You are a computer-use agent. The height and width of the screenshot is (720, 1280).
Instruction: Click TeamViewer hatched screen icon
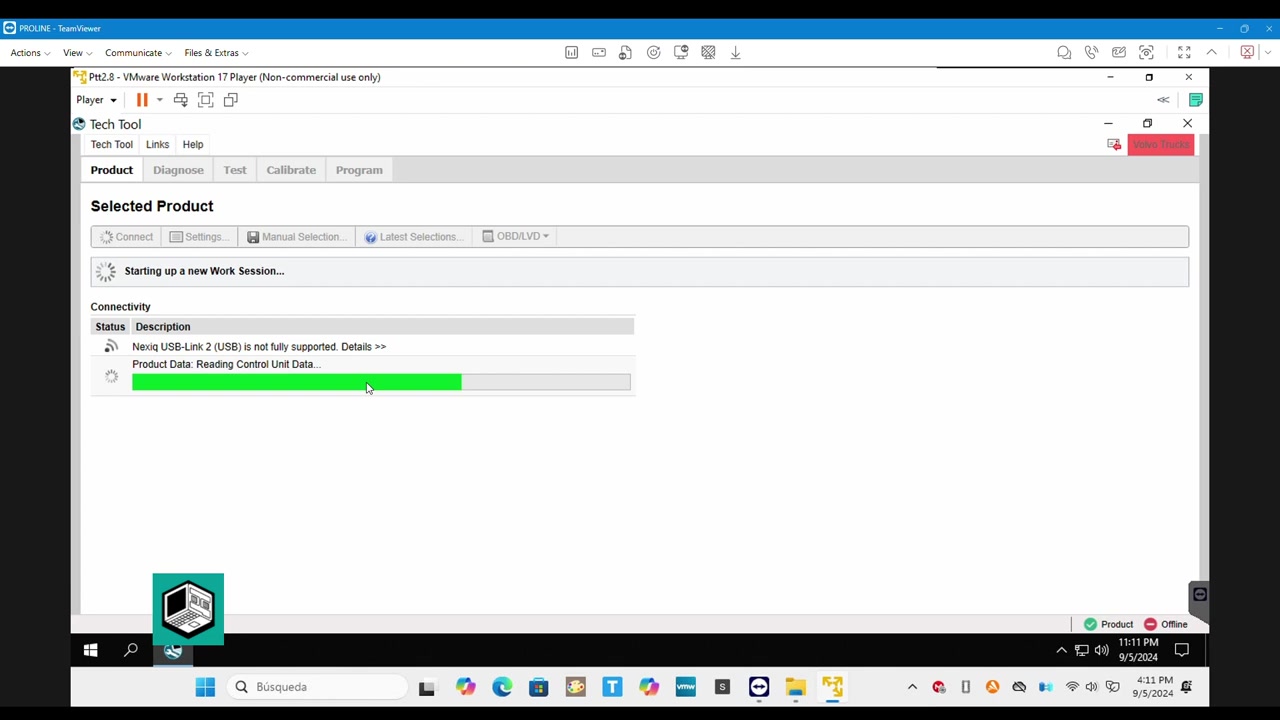tap(708, 53)
